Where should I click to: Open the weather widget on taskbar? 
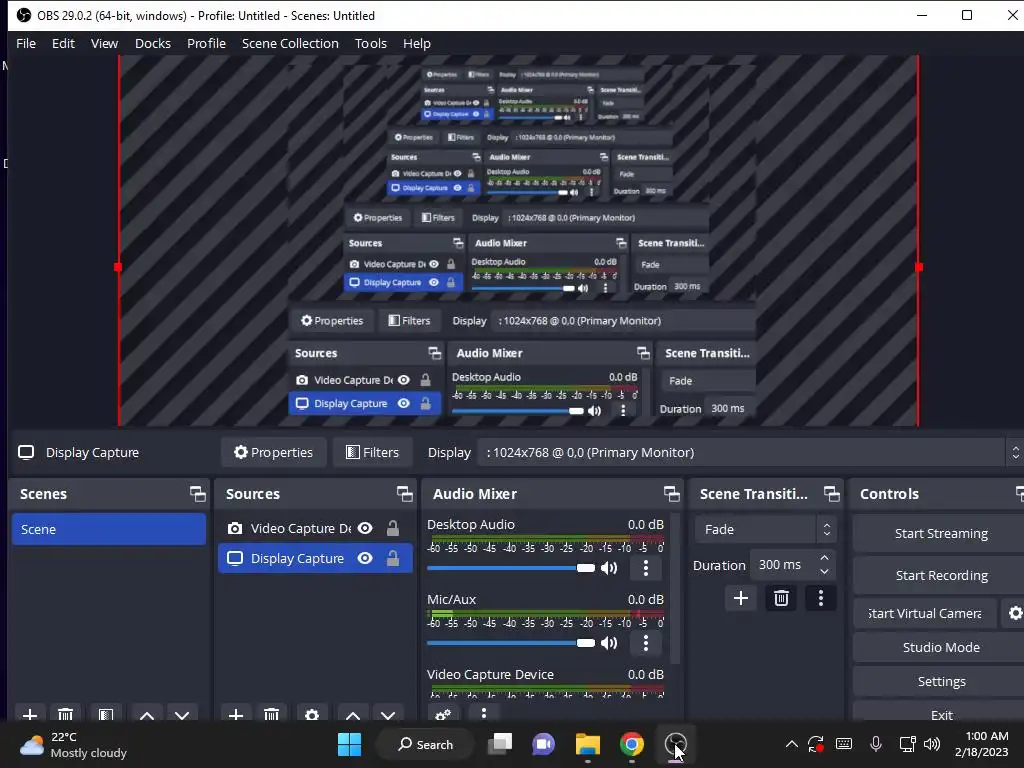(x=73, y=744)
